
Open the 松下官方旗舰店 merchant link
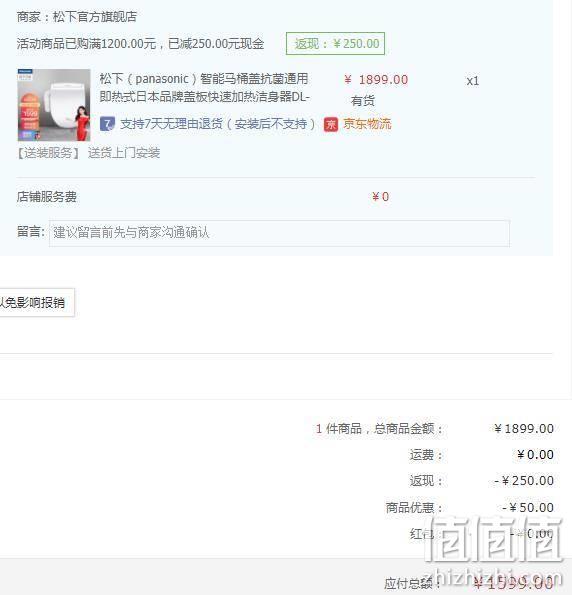tap(95, 17)
